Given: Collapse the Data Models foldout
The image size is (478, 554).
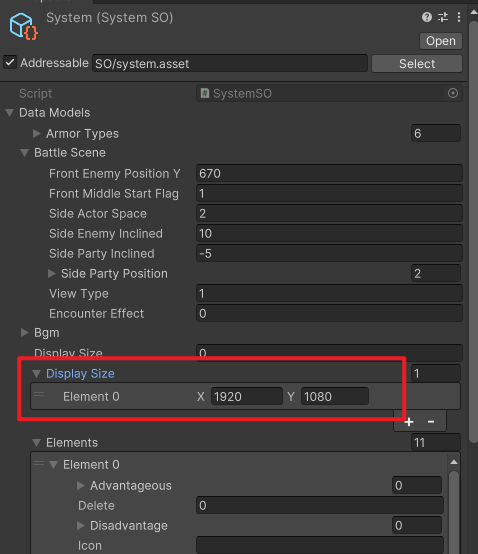Looking at the screenshot, I should tap(10, 113).
